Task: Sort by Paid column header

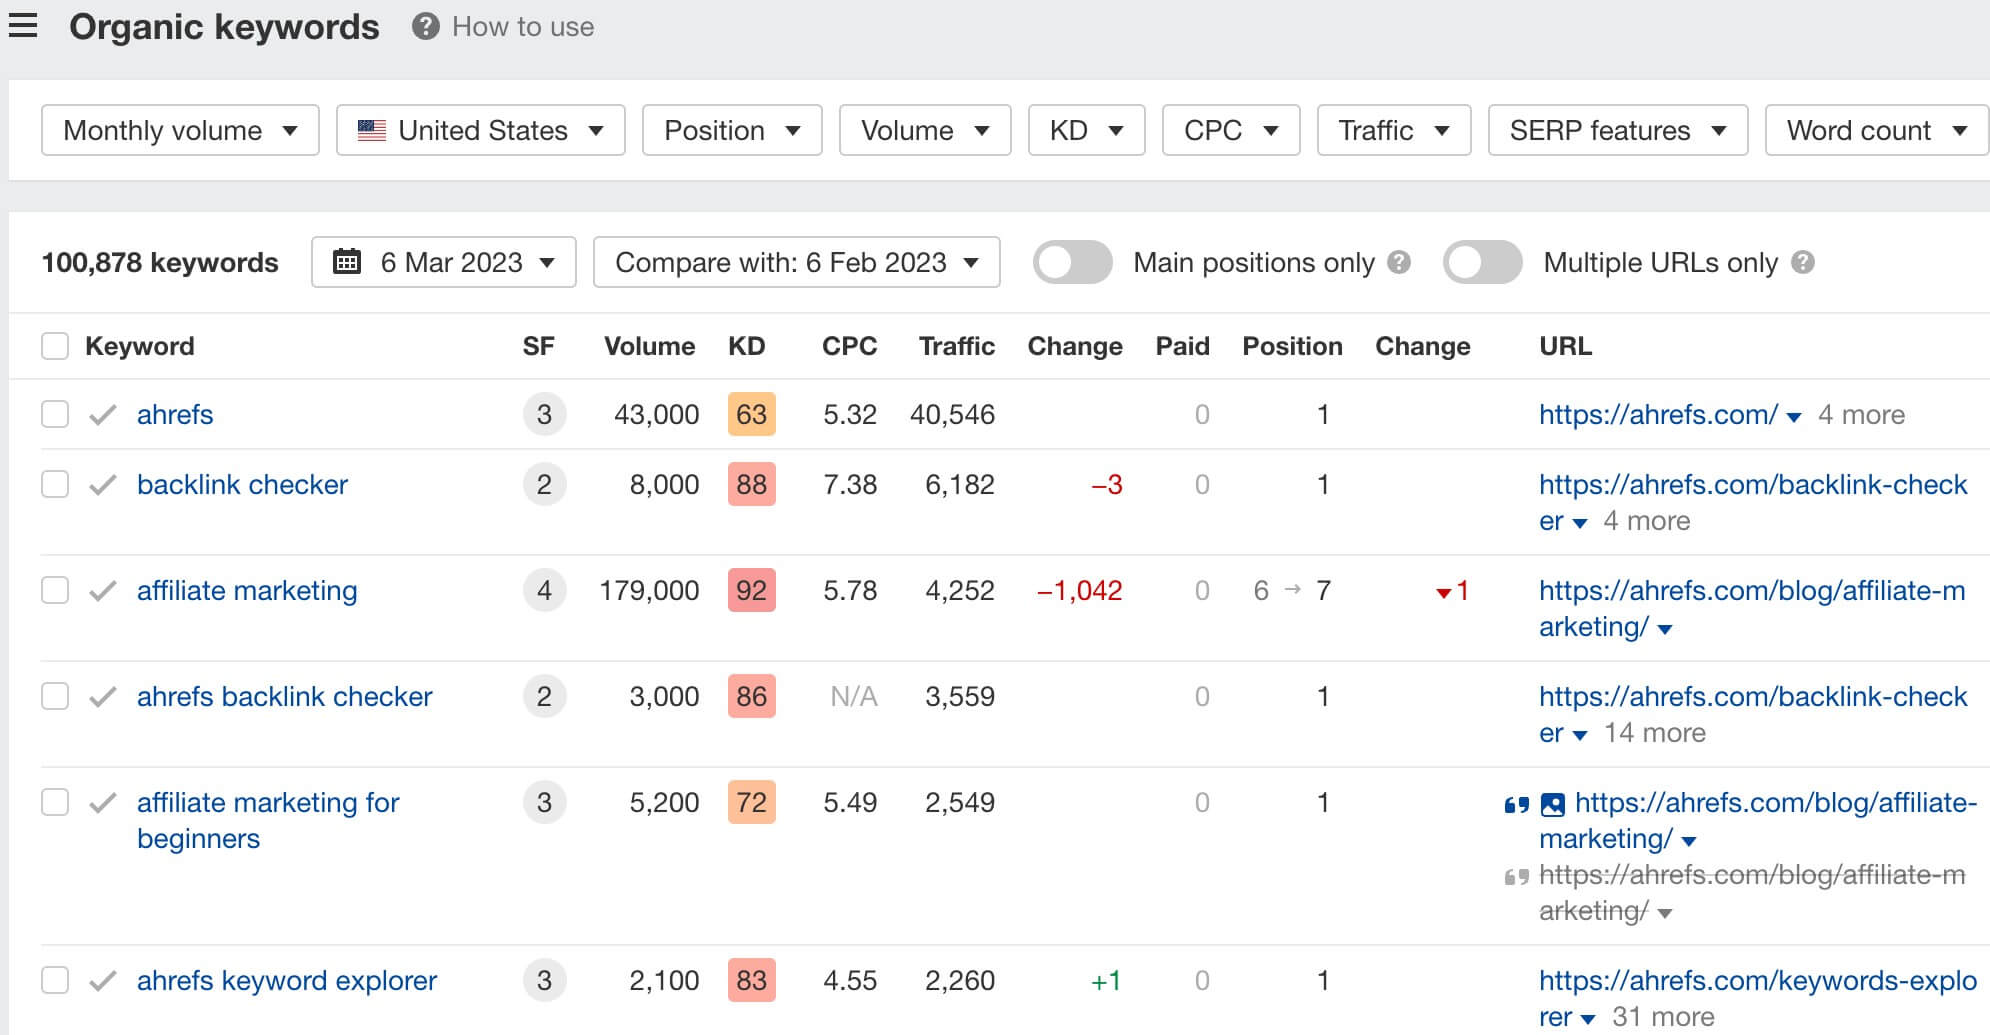Action: (1182, 346)
